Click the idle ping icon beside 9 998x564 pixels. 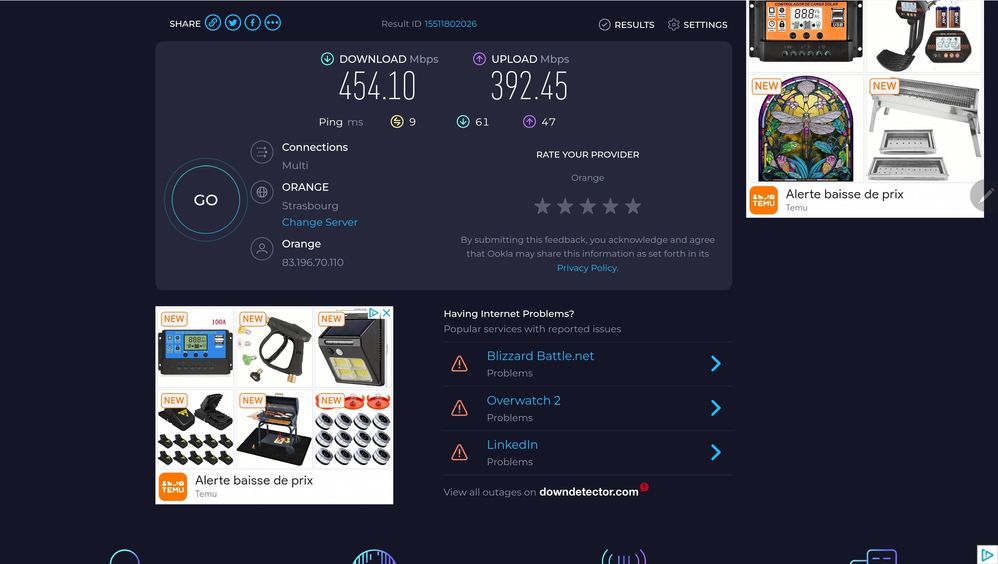click(x=397, y=122)
